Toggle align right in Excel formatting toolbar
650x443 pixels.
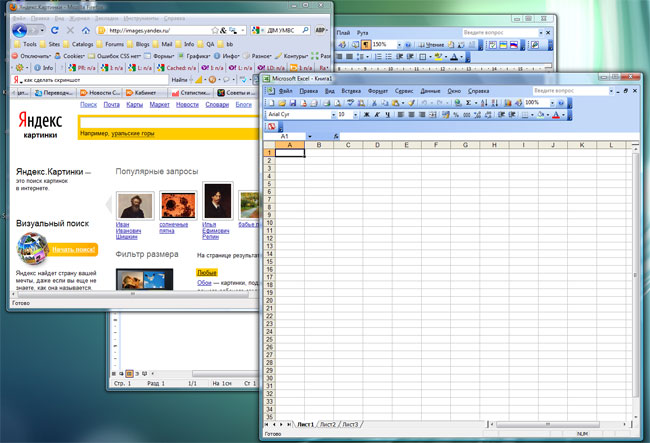(x=422, y=115)
